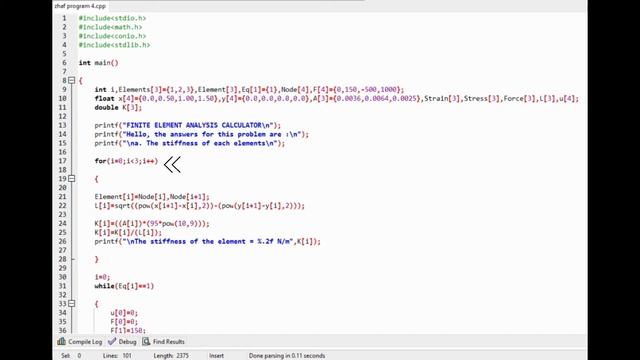
Task: Click the Sel: 0 status bar entry
Action: pyautogui.click(x=71, y=356)
